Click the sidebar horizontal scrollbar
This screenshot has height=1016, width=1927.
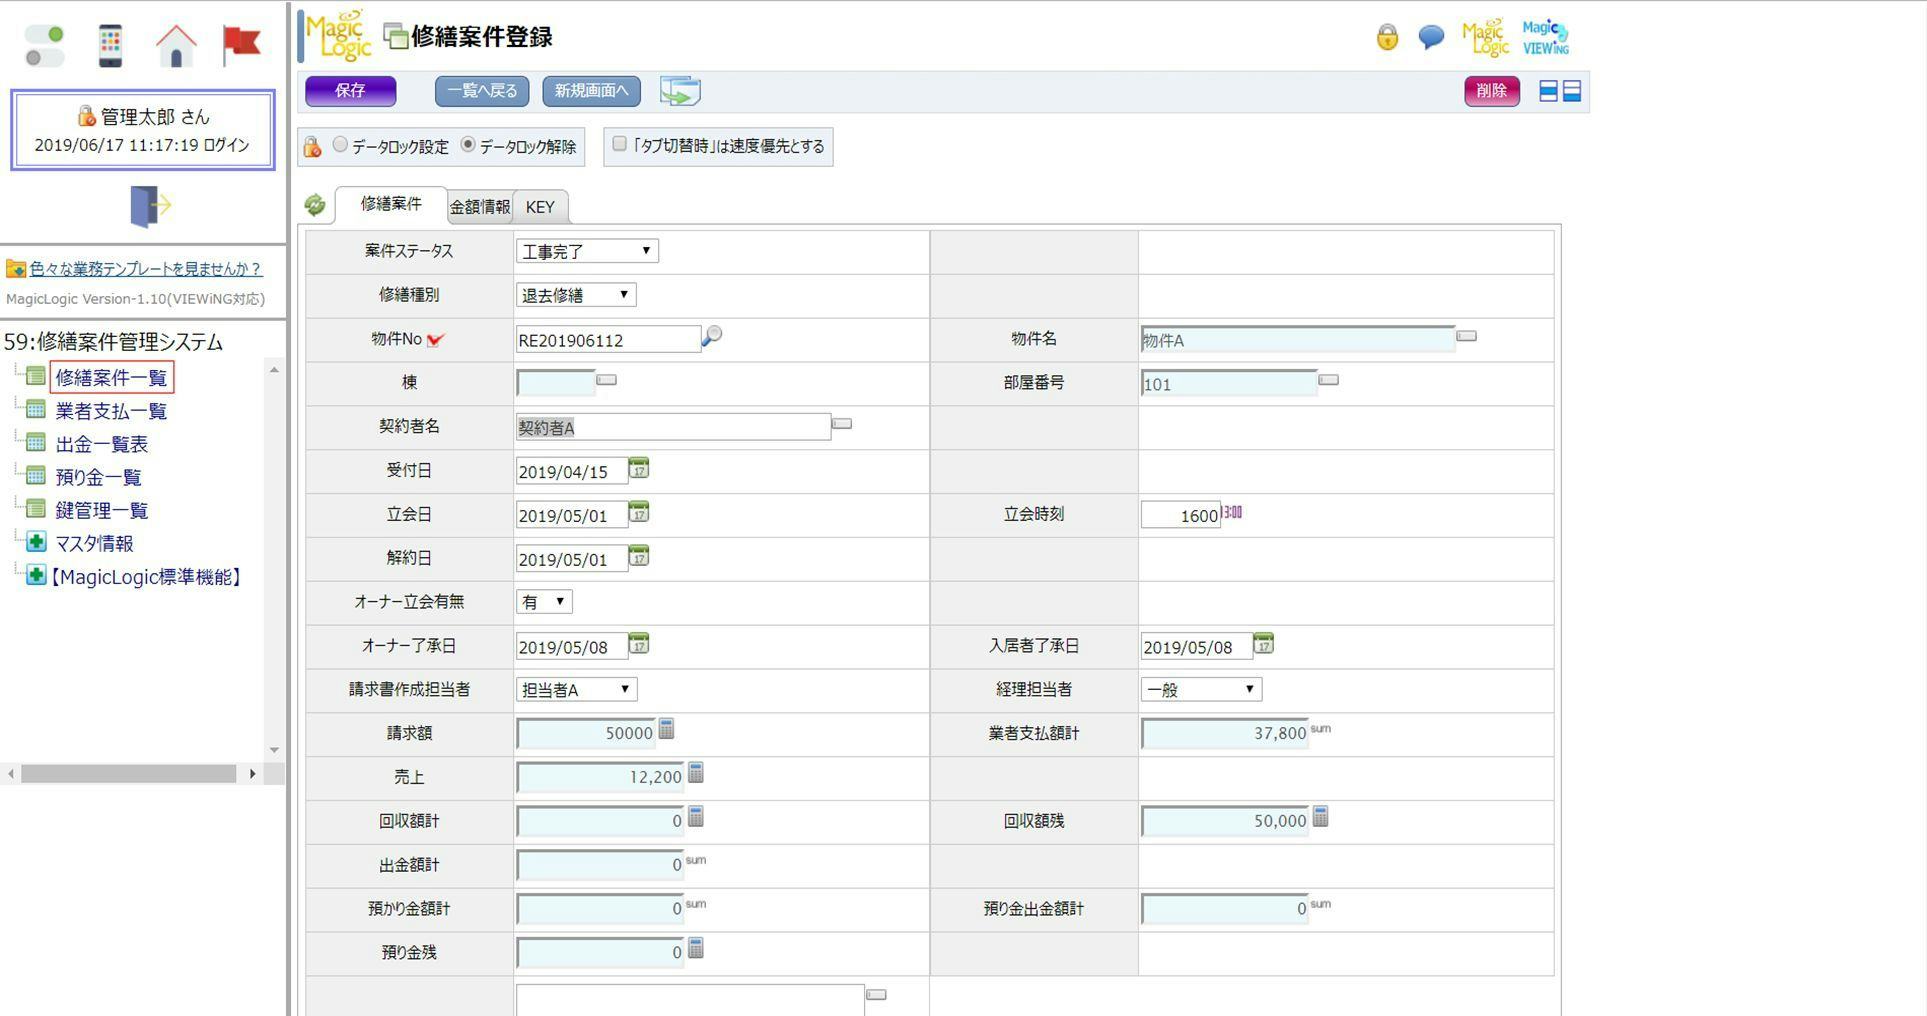[x=128, y=774]
